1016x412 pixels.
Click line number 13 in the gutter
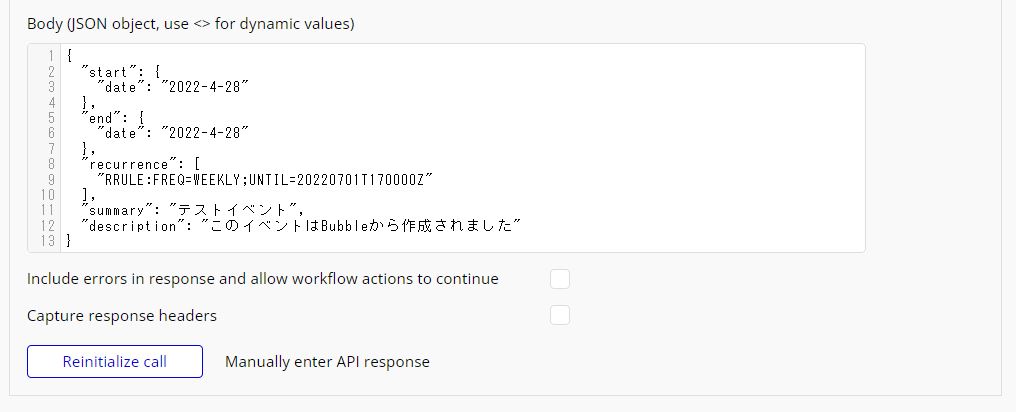pos(48,241)
